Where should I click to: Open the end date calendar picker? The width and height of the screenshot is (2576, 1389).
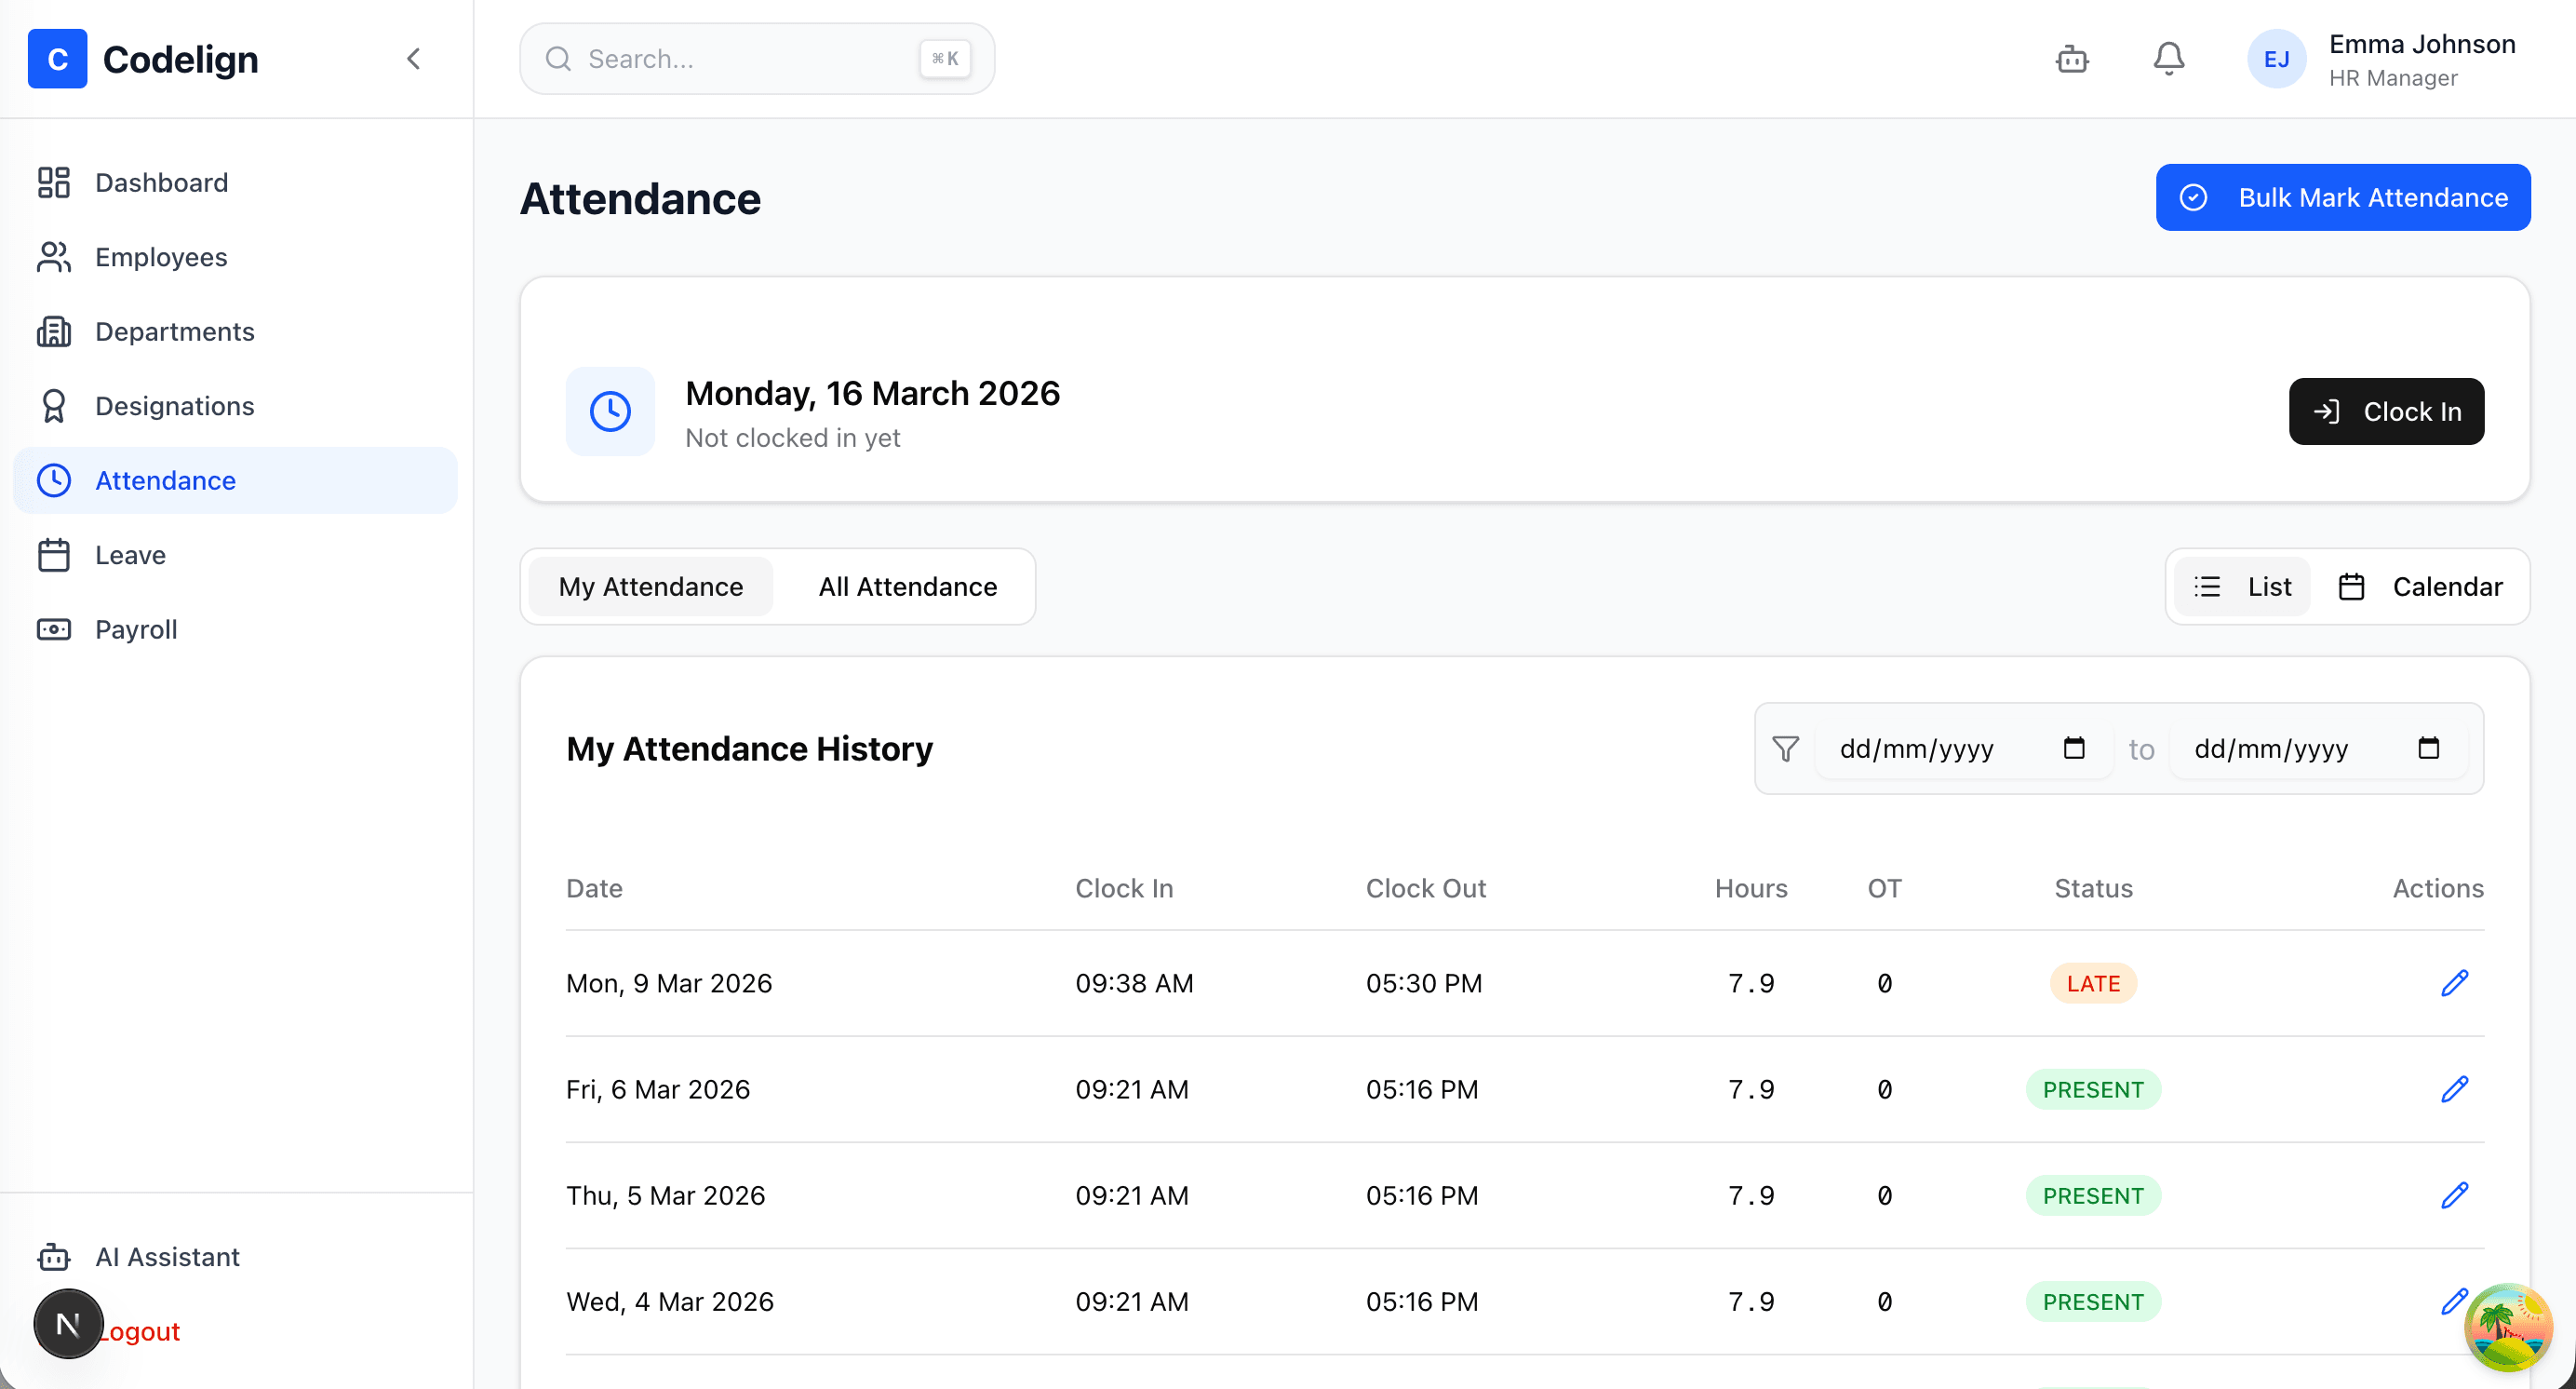tap(2428, 748)
